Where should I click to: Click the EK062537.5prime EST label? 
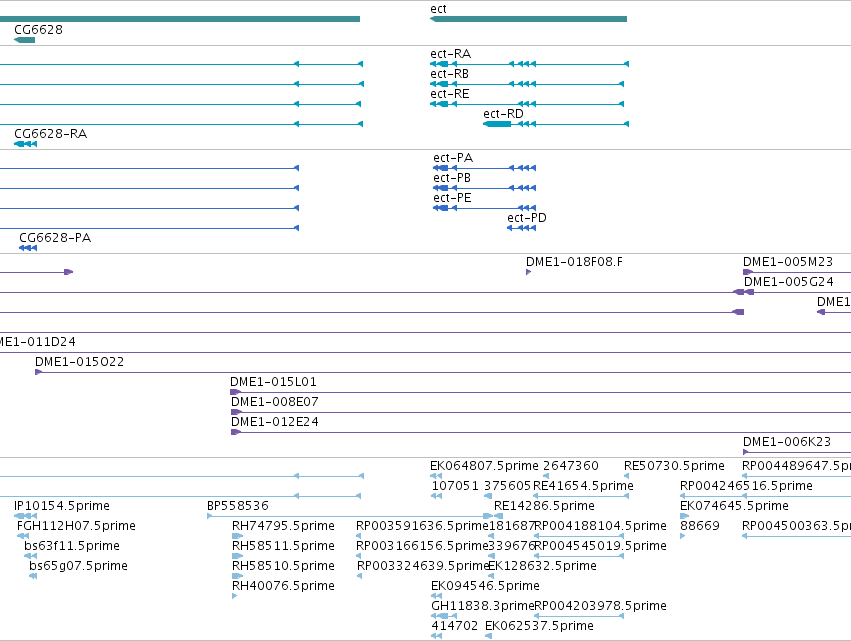539,626
